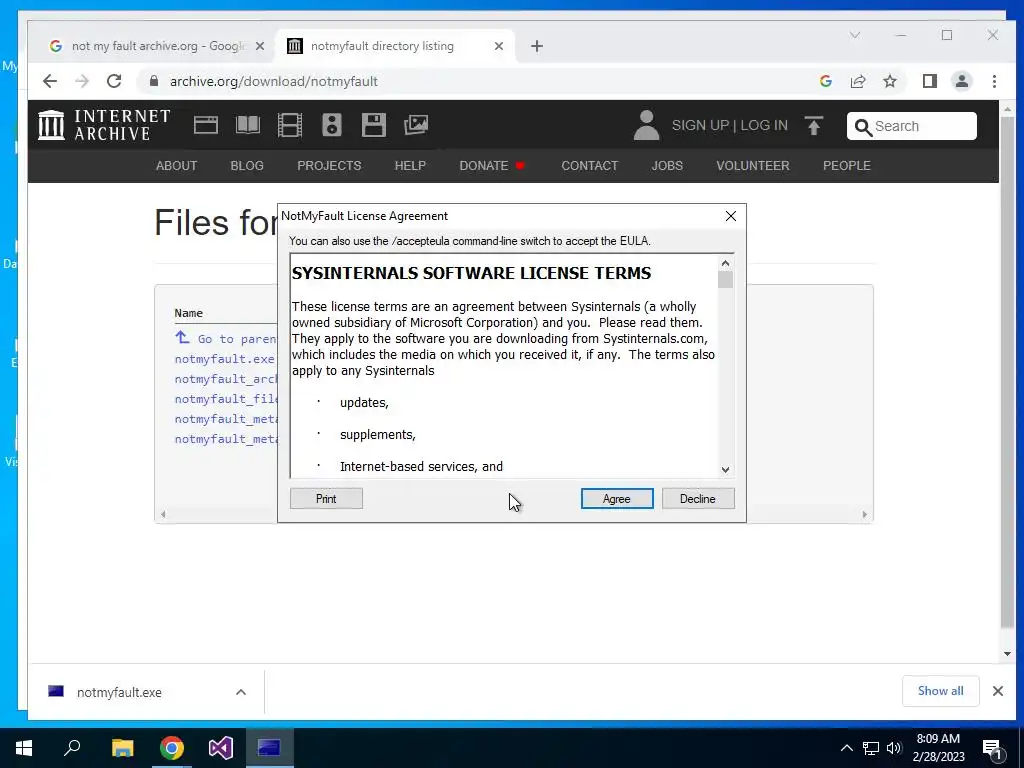Switch to 'not my fault archive.org' Google tab

click(157, 46)
